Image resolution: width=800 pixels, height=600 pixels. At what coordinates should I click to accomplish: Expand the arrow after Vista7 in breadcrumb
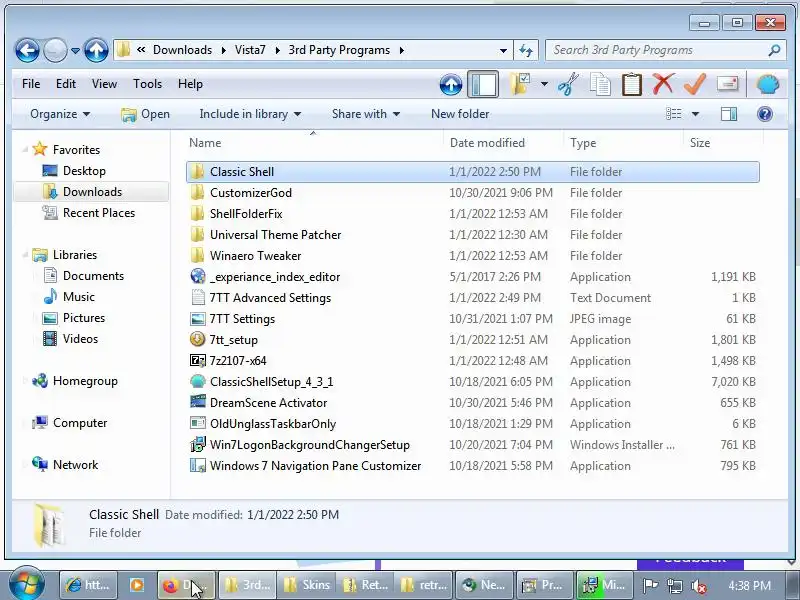point(278,50)
